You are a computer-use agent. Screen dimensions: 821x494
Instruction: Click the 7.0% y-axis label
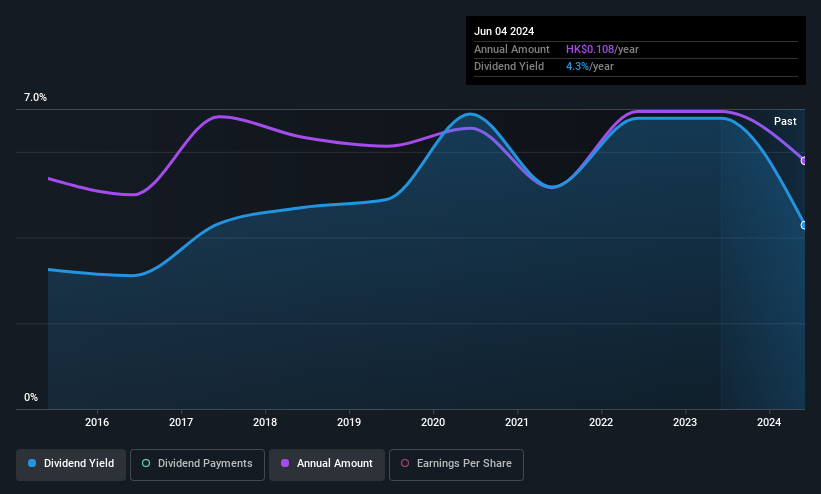[35, 97]
